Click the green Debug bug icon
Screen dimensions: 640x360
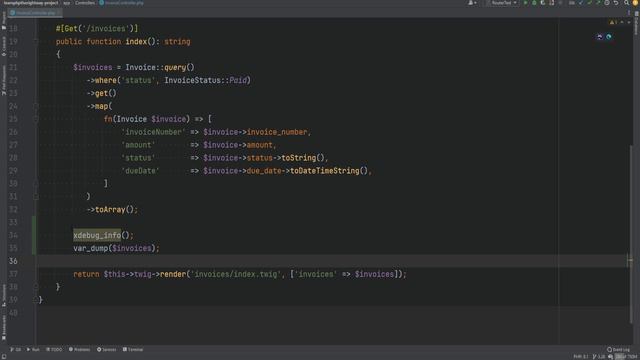[x=534, y=3]
